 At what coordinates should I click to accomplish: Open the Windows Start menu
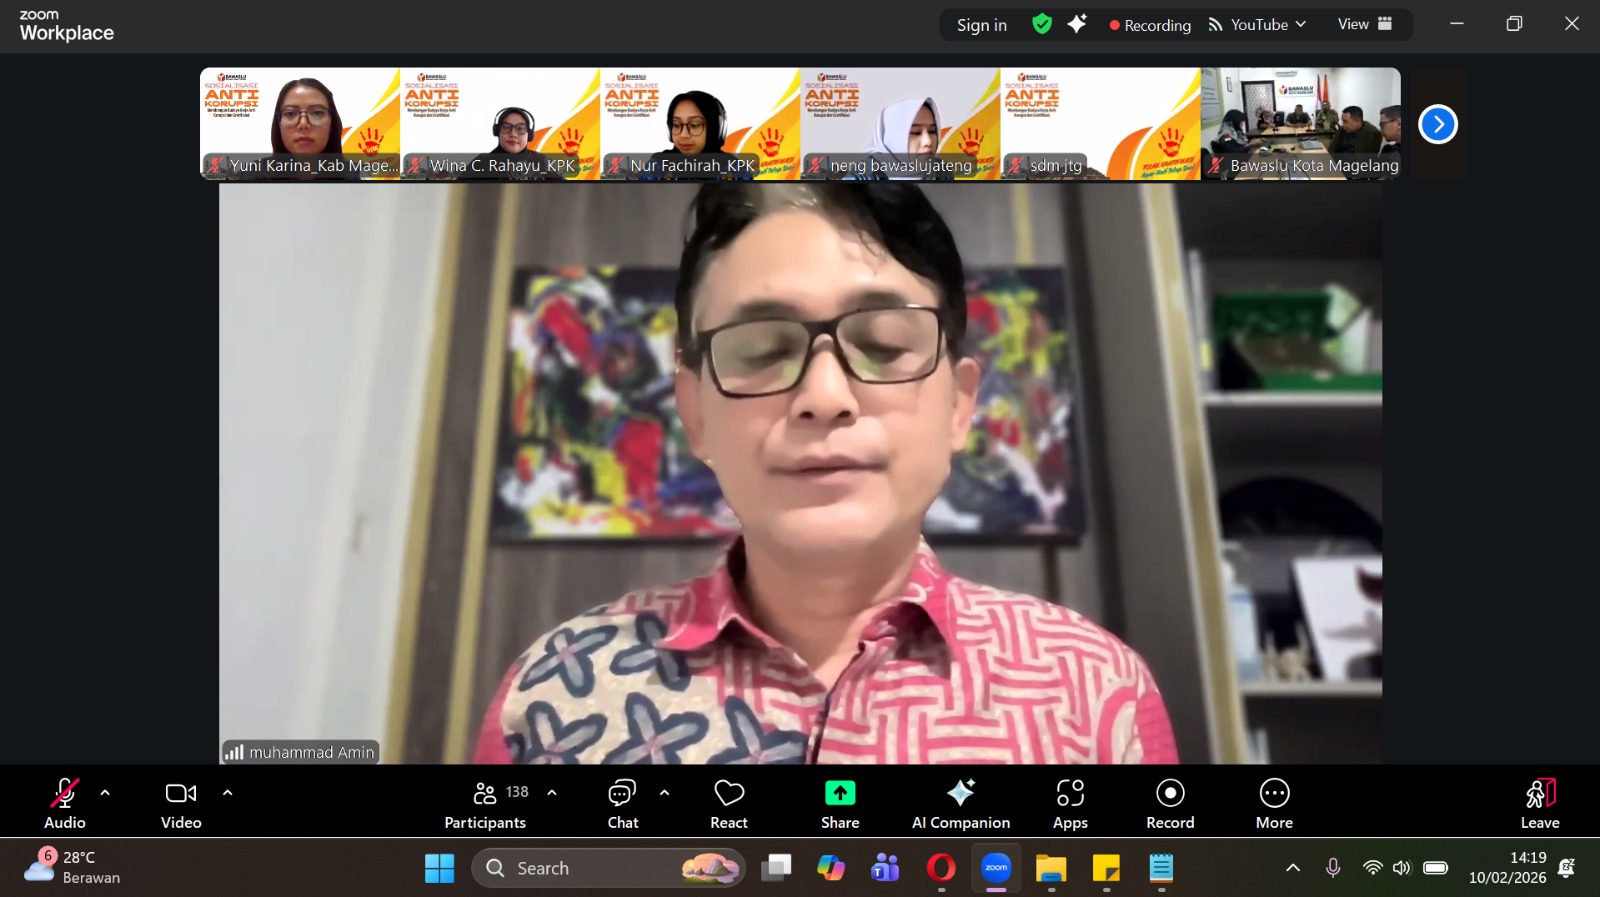click(439, 868)
